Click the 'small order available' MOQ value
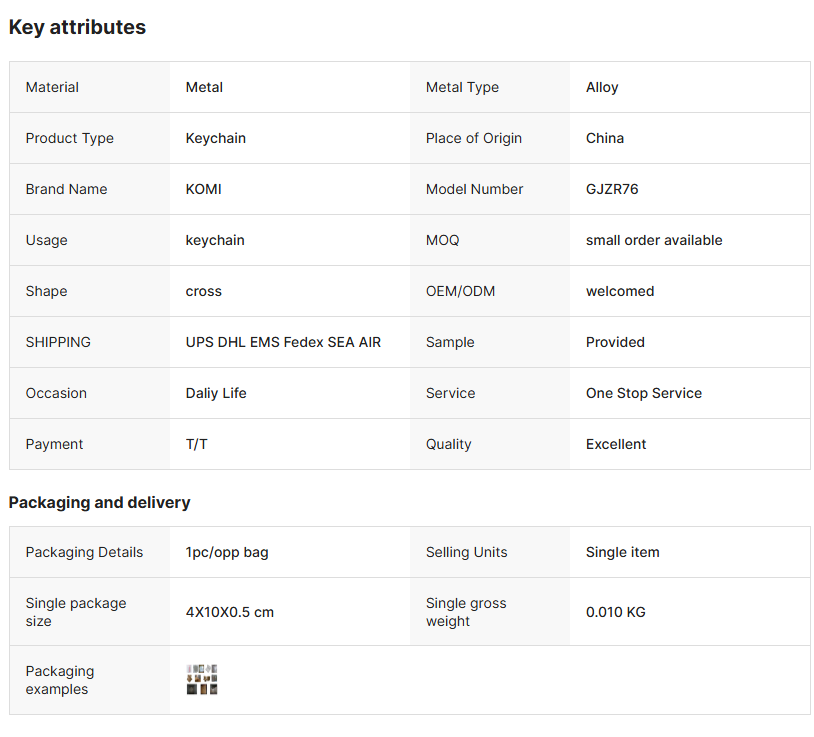 tap(654, 240)
